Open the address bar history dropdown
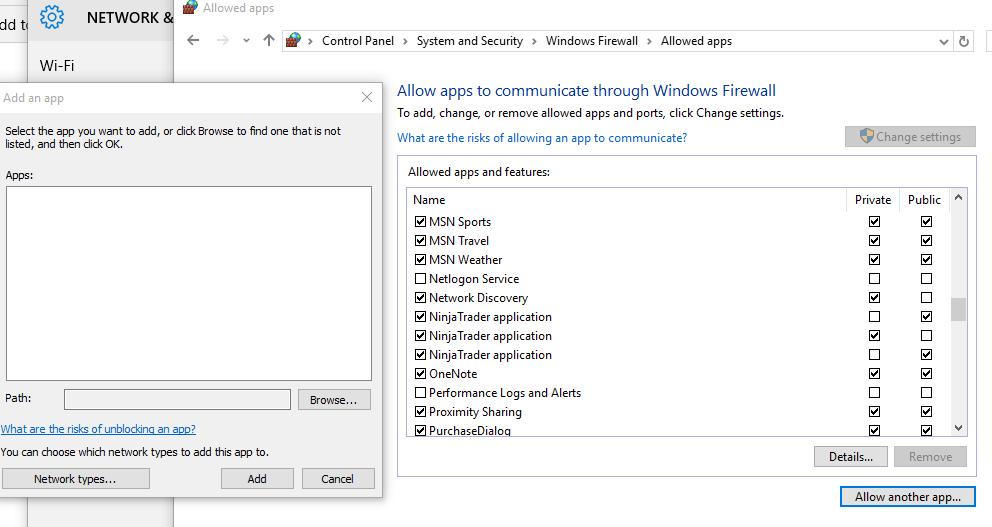992x527 pixels. (943, 41)
